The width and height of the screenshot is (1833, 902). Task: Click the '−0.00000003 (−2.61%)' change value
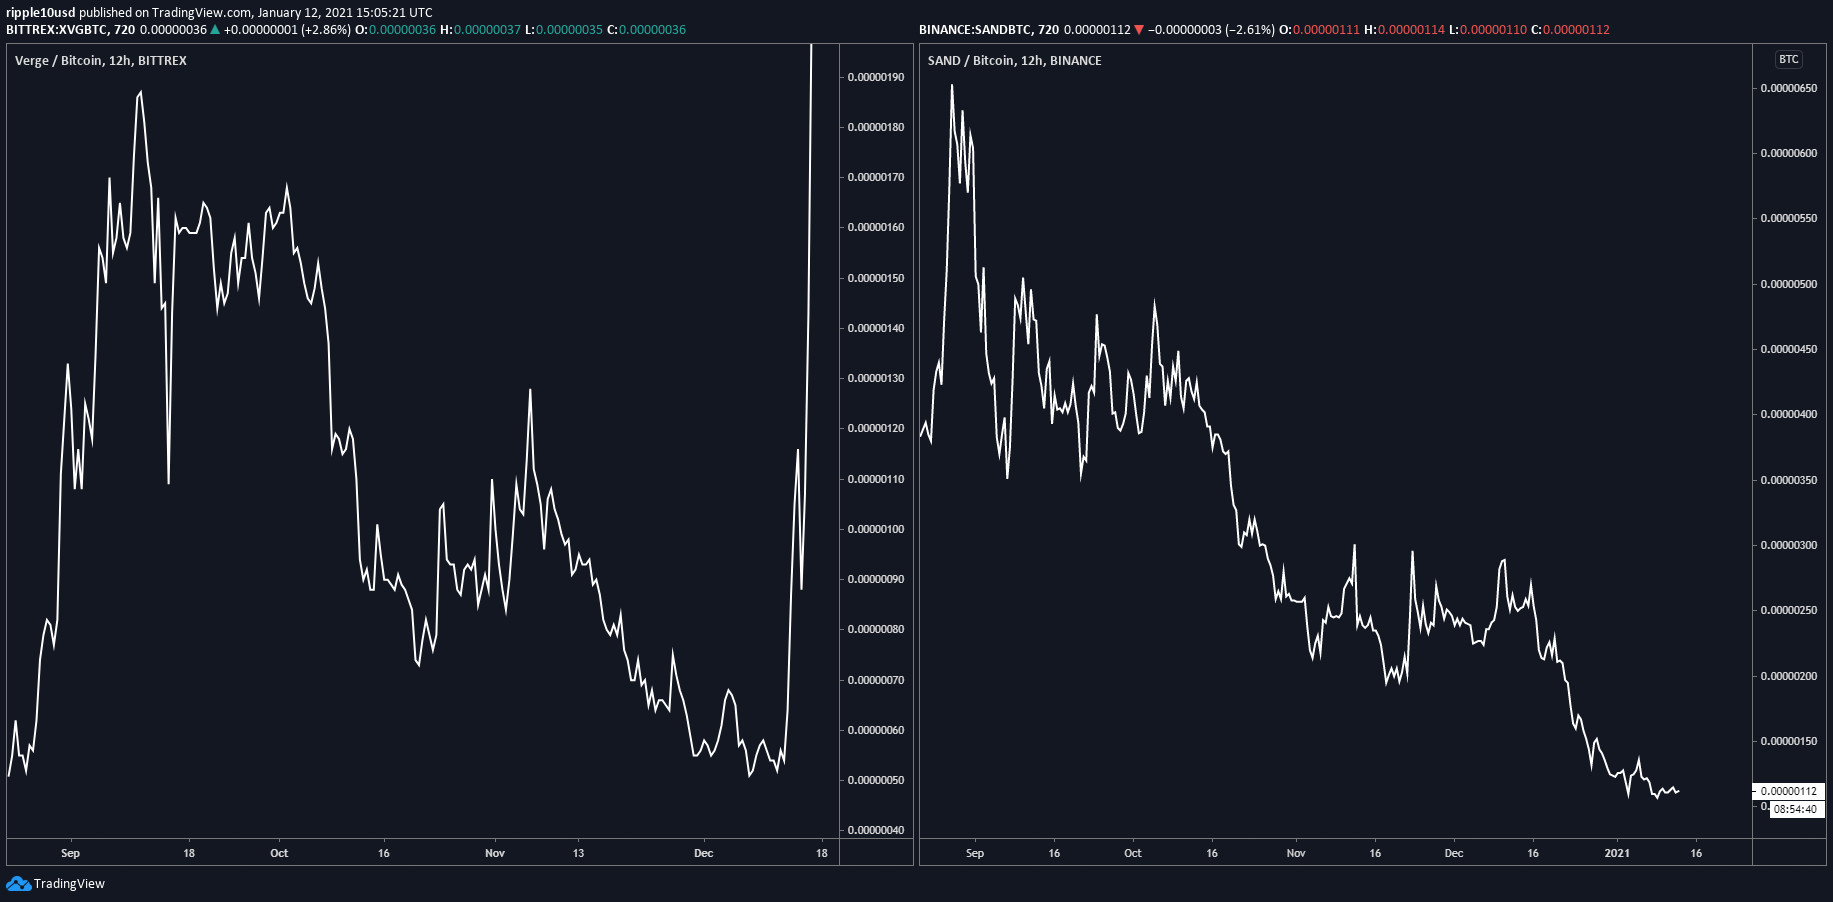tap(1211, 29)
